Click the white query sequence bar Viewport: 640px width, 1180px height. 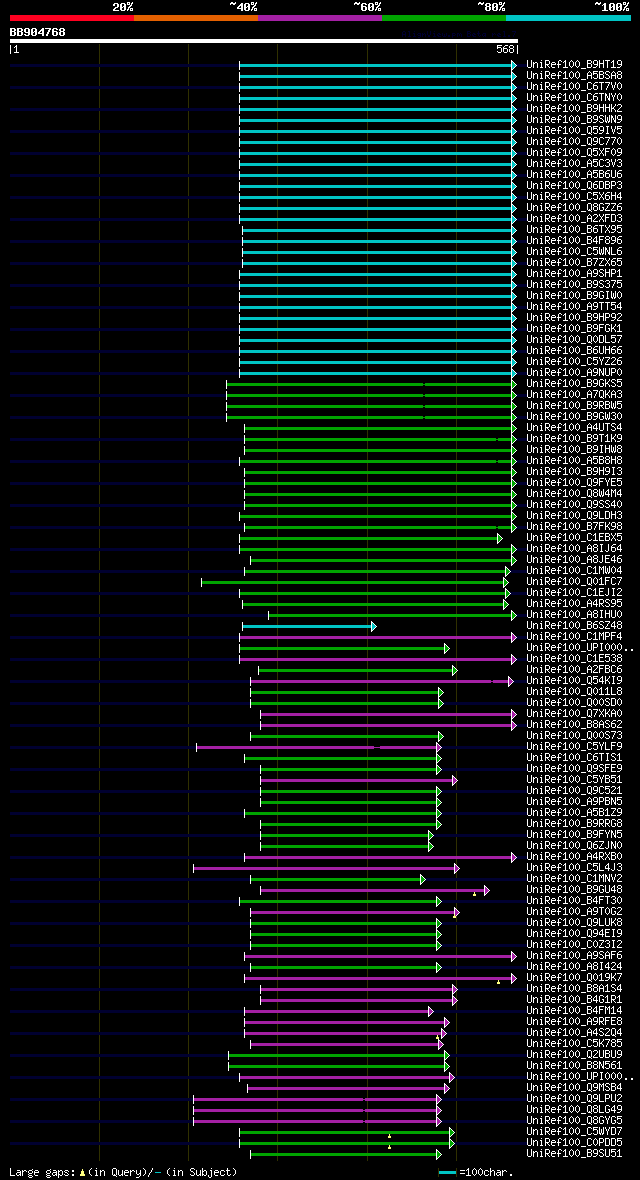[x=264, y=41]
